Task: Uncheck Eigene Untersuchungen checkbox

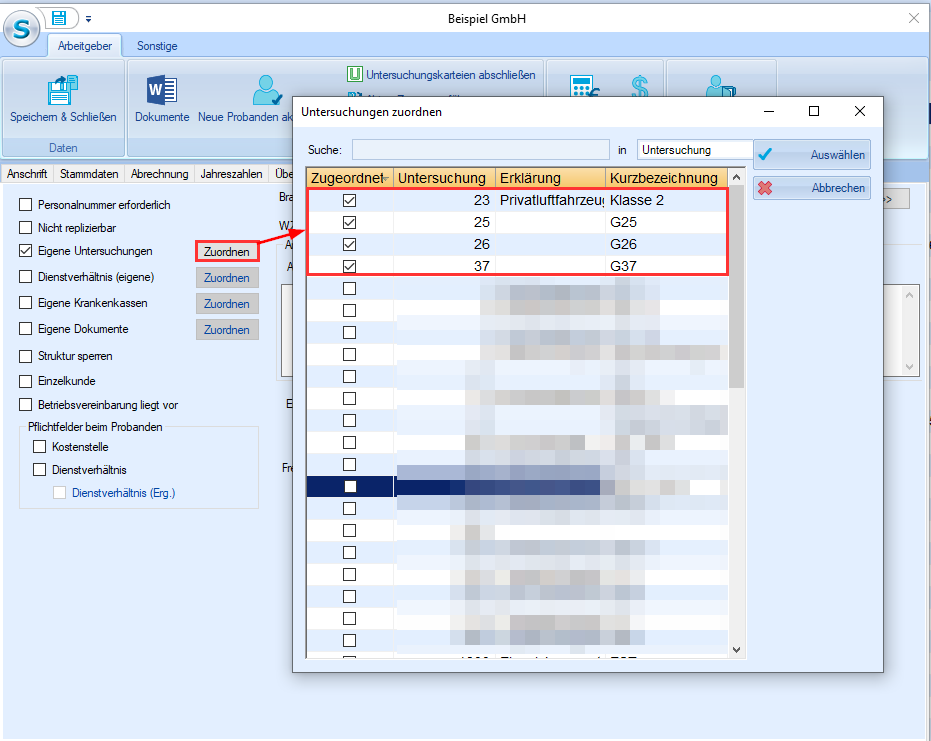Action: click(26, 251)
